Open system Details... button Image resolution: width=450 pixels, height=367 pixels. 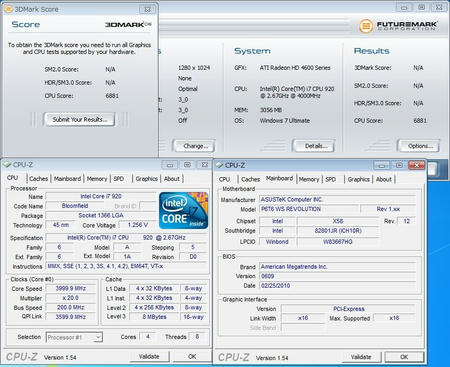[x=314, y=146]
